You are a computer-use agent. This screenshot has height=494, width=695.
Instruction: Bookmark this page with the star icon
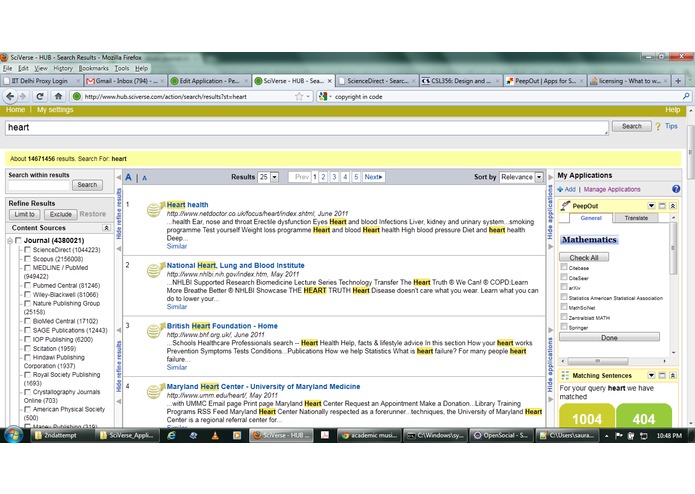pyautogui.click(x=299, y=96)
